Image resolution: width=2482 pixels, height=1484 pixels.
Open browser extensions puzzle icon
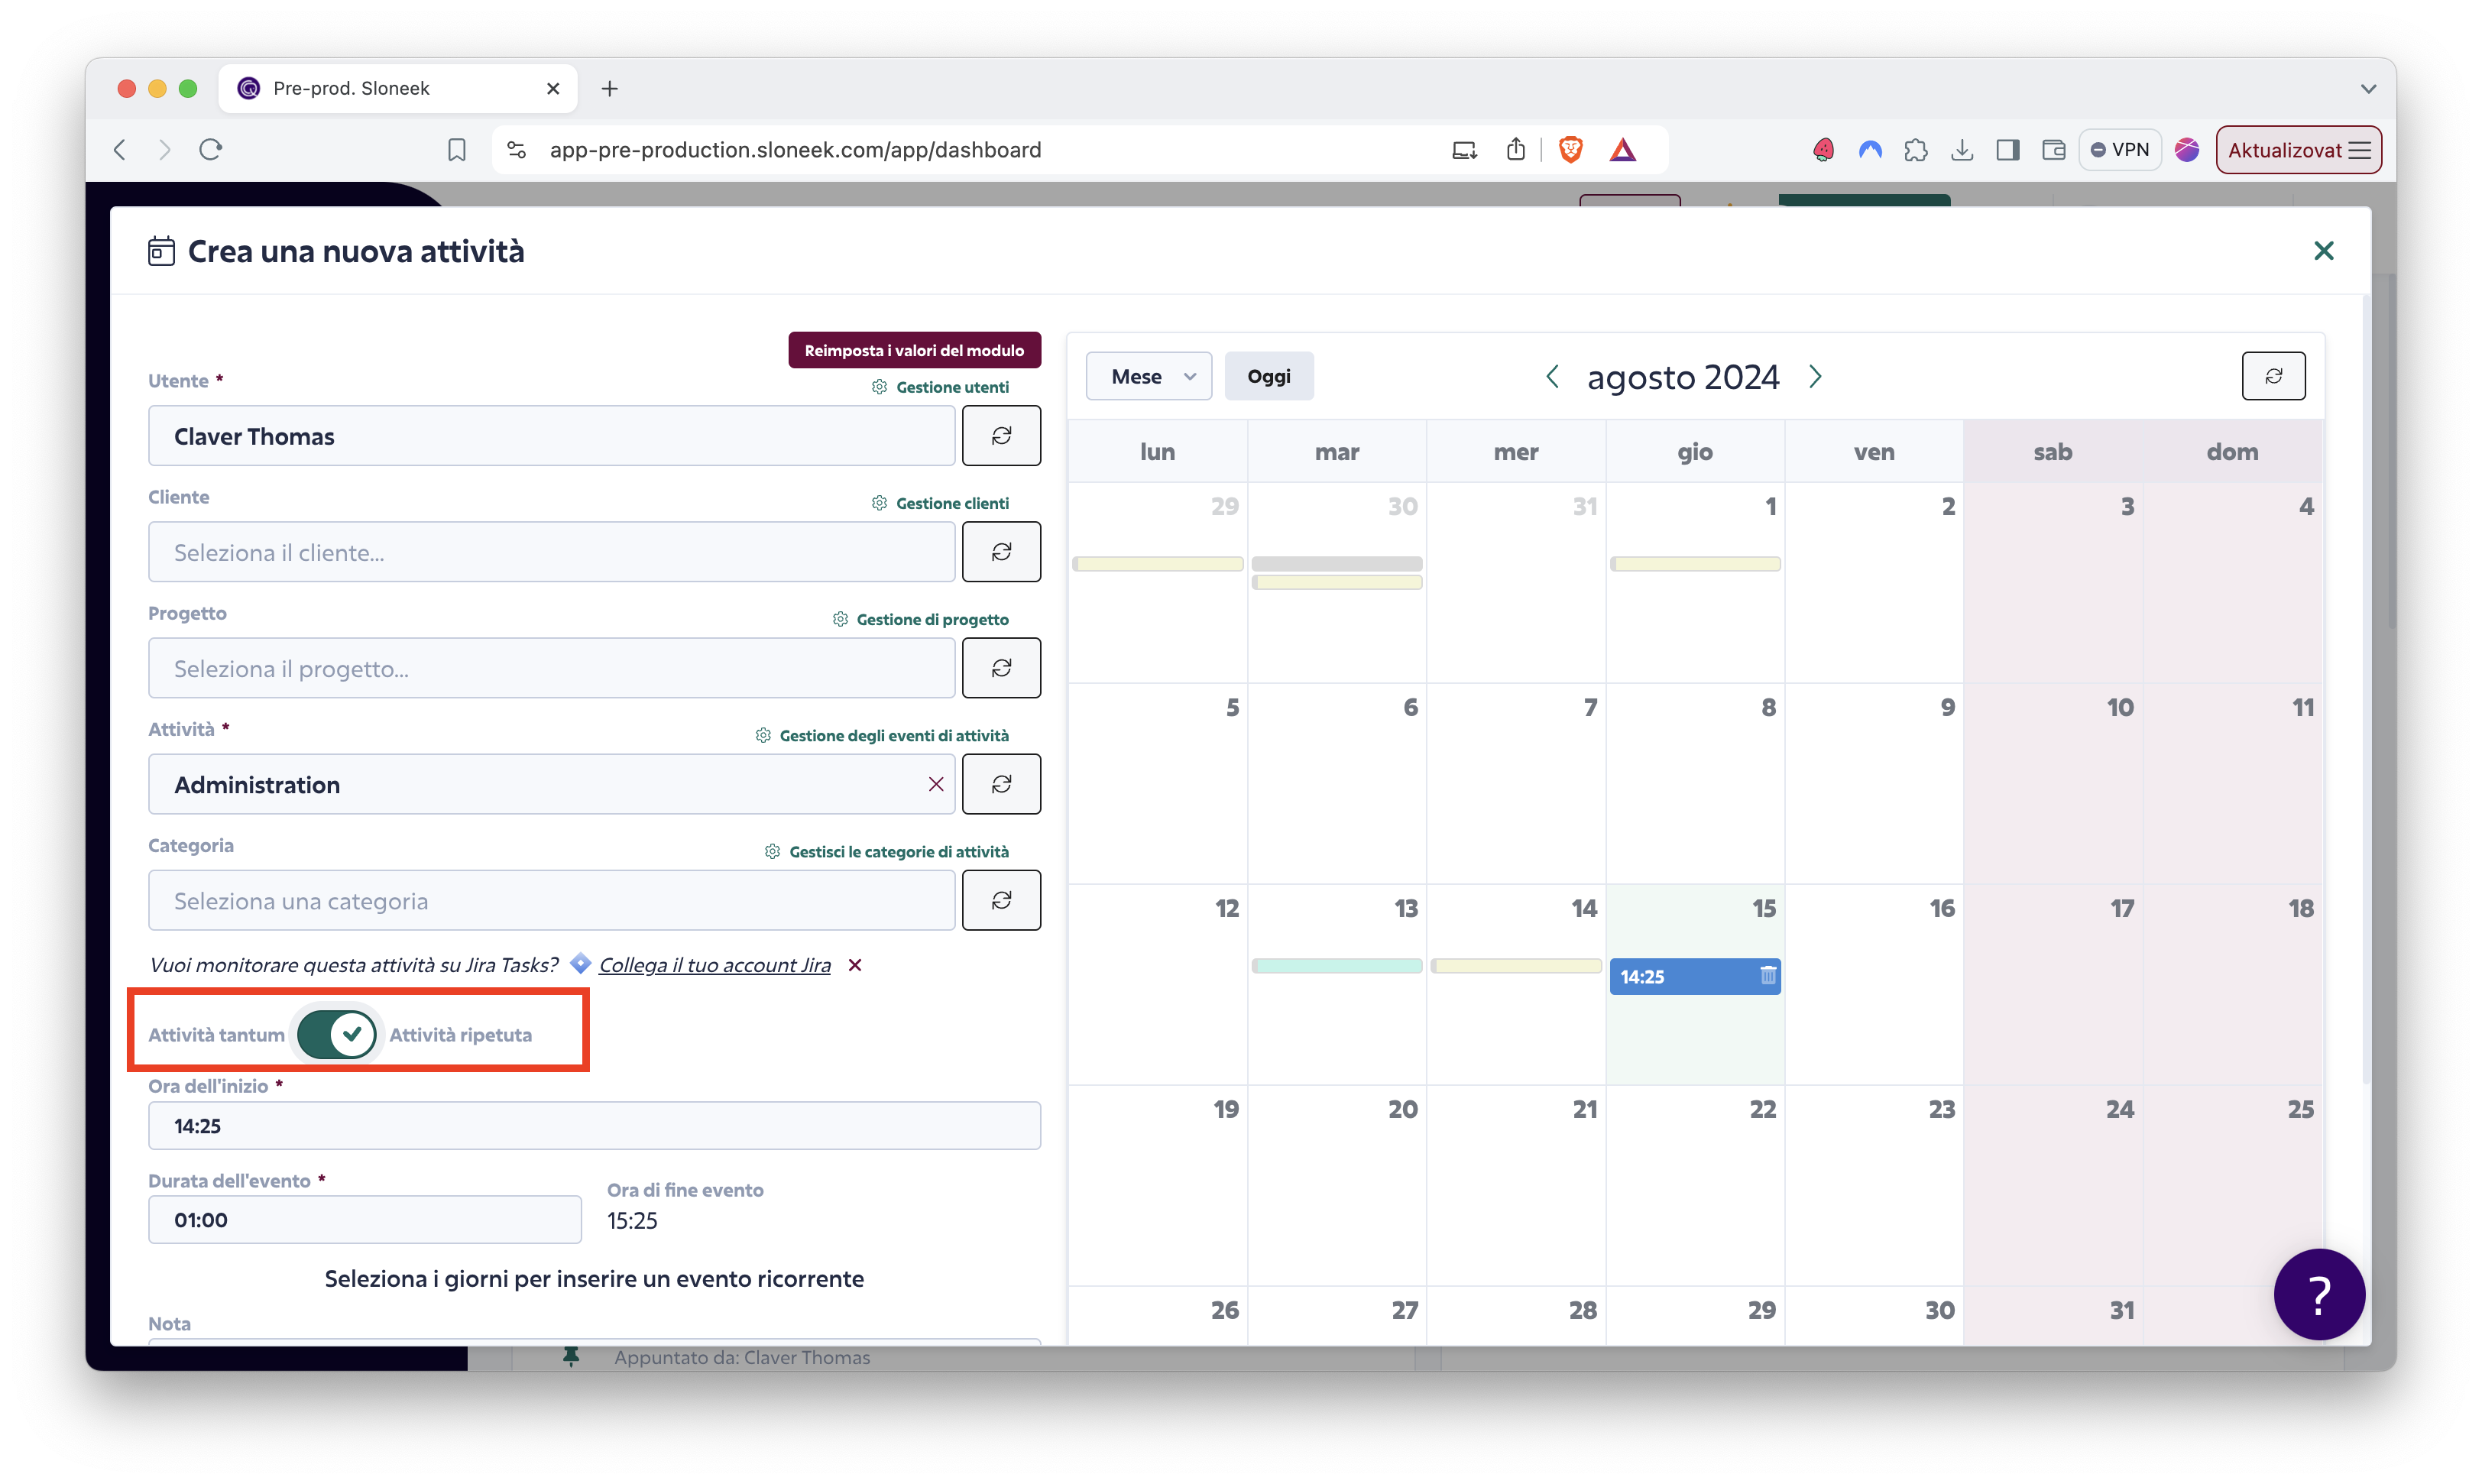tap(1916, 150)
